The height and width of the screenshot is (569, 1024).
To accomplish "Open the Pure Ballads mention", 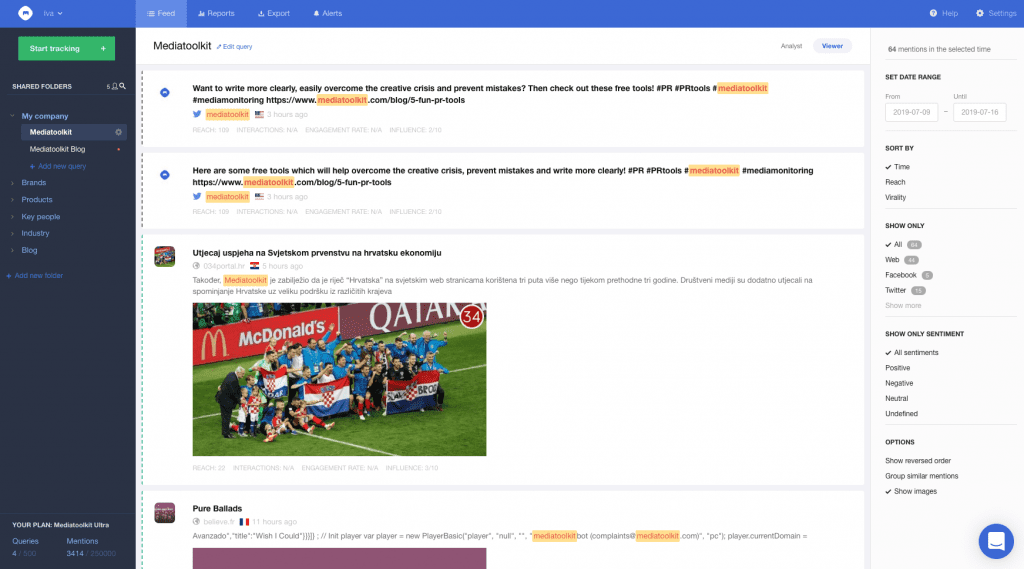I will click(x=217, y=508).
